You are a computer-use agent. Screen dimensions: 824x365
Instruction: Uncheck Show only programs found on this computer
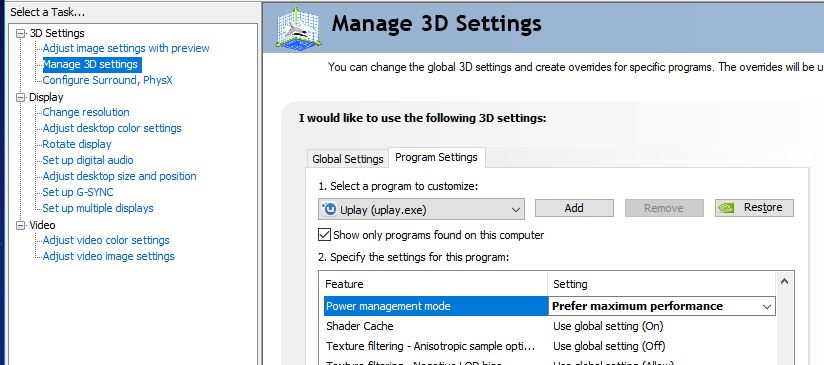coord(324,235)
